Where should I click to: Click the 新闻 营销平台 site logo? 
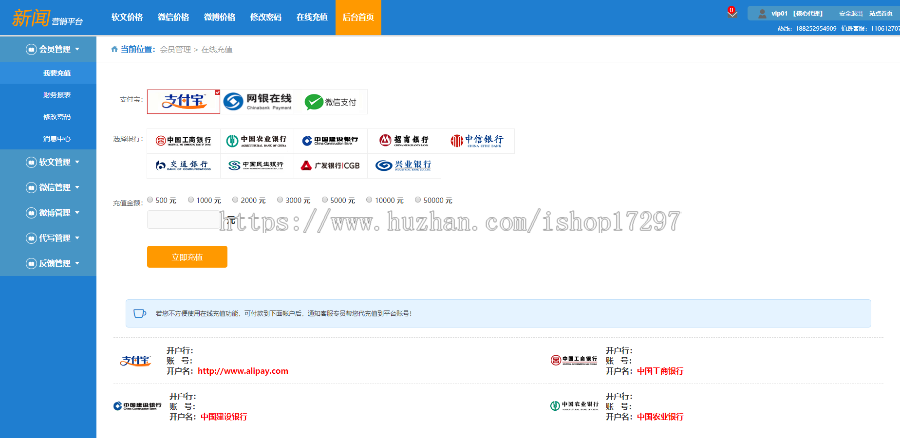47,17
